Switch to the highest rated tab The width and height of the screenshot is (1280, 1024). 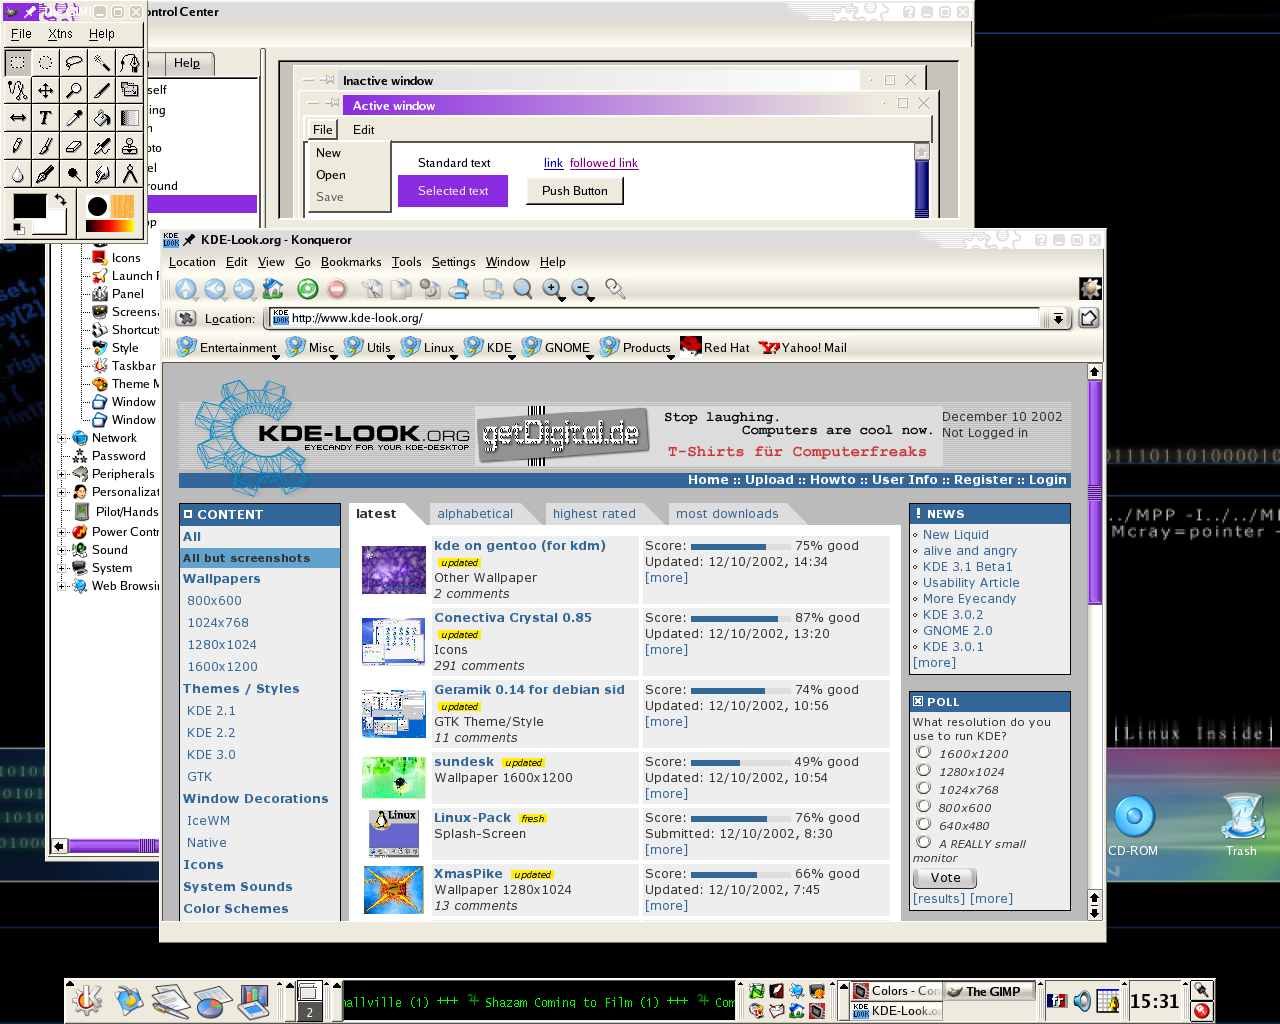594,514
